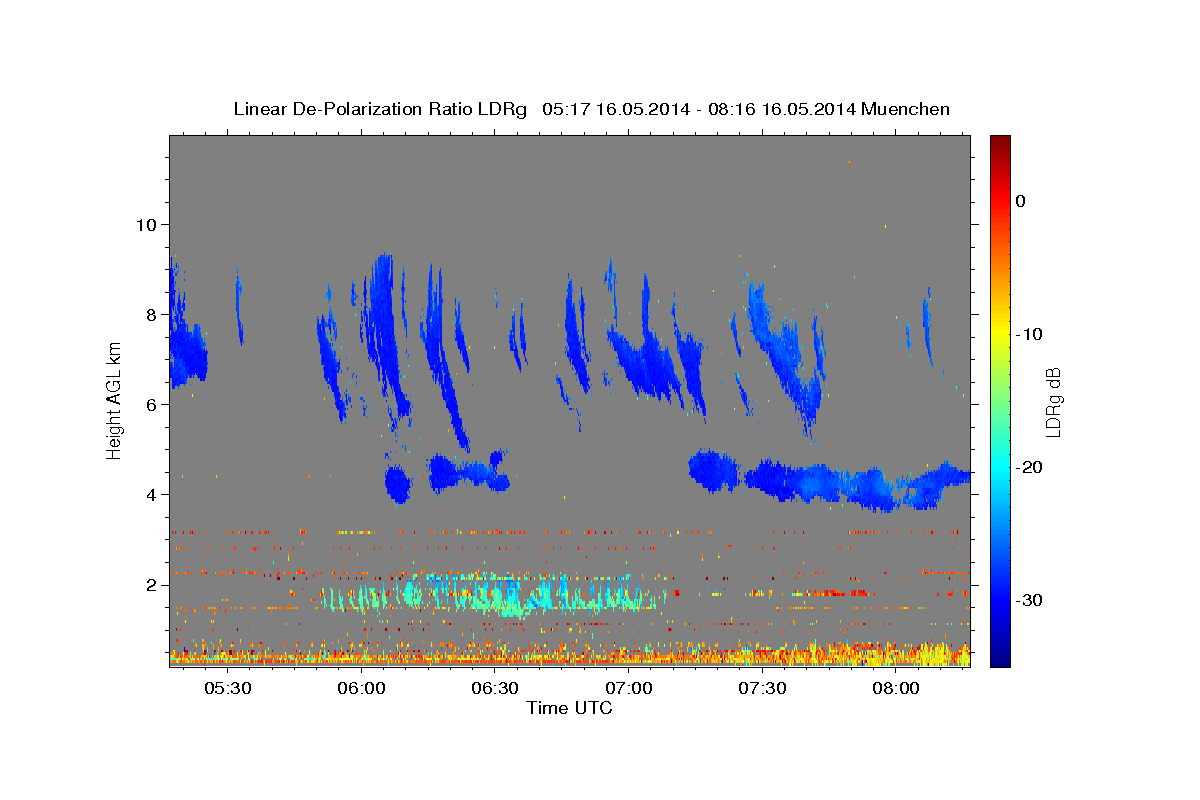Click the height tick label 8

pyautogui.click(x=152, y=314)
